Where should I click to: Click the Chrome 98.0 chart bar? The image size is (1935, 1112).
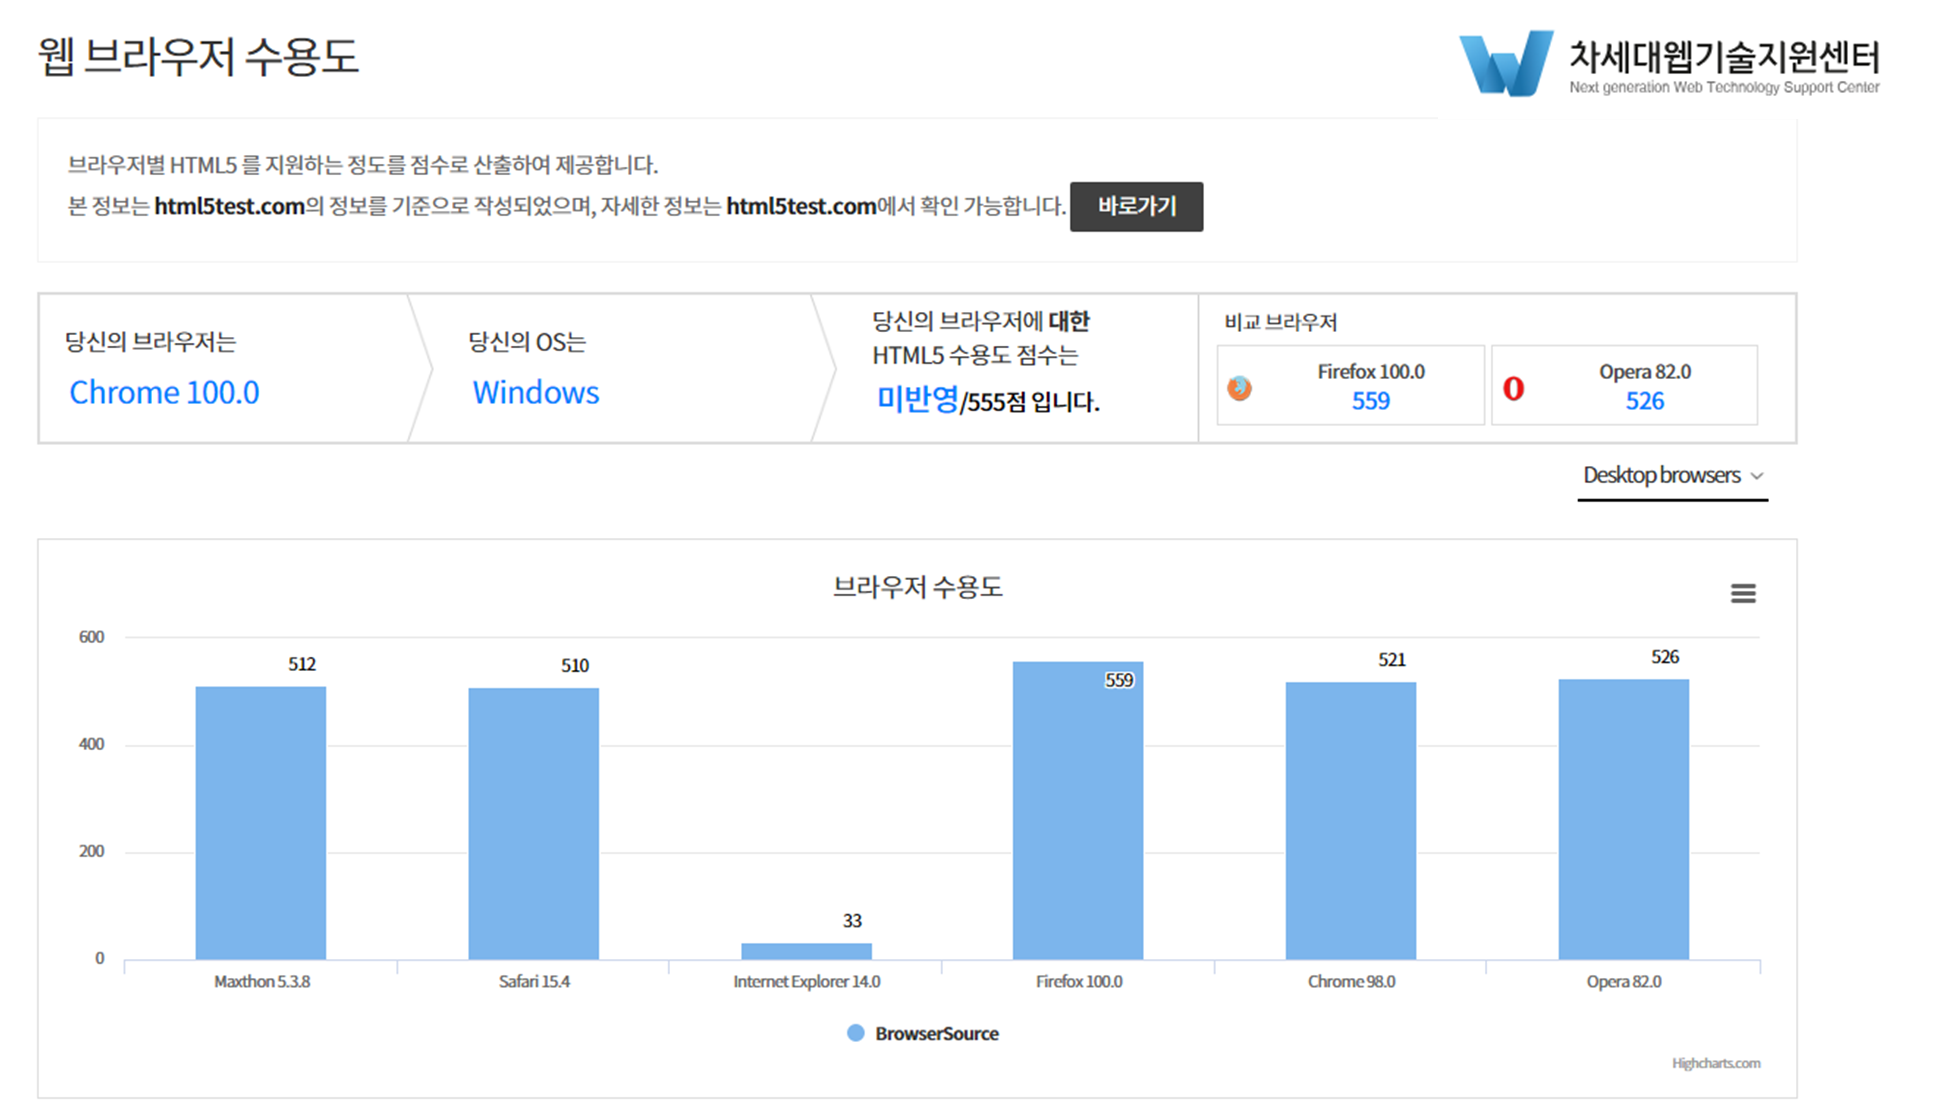(1350, 820)
